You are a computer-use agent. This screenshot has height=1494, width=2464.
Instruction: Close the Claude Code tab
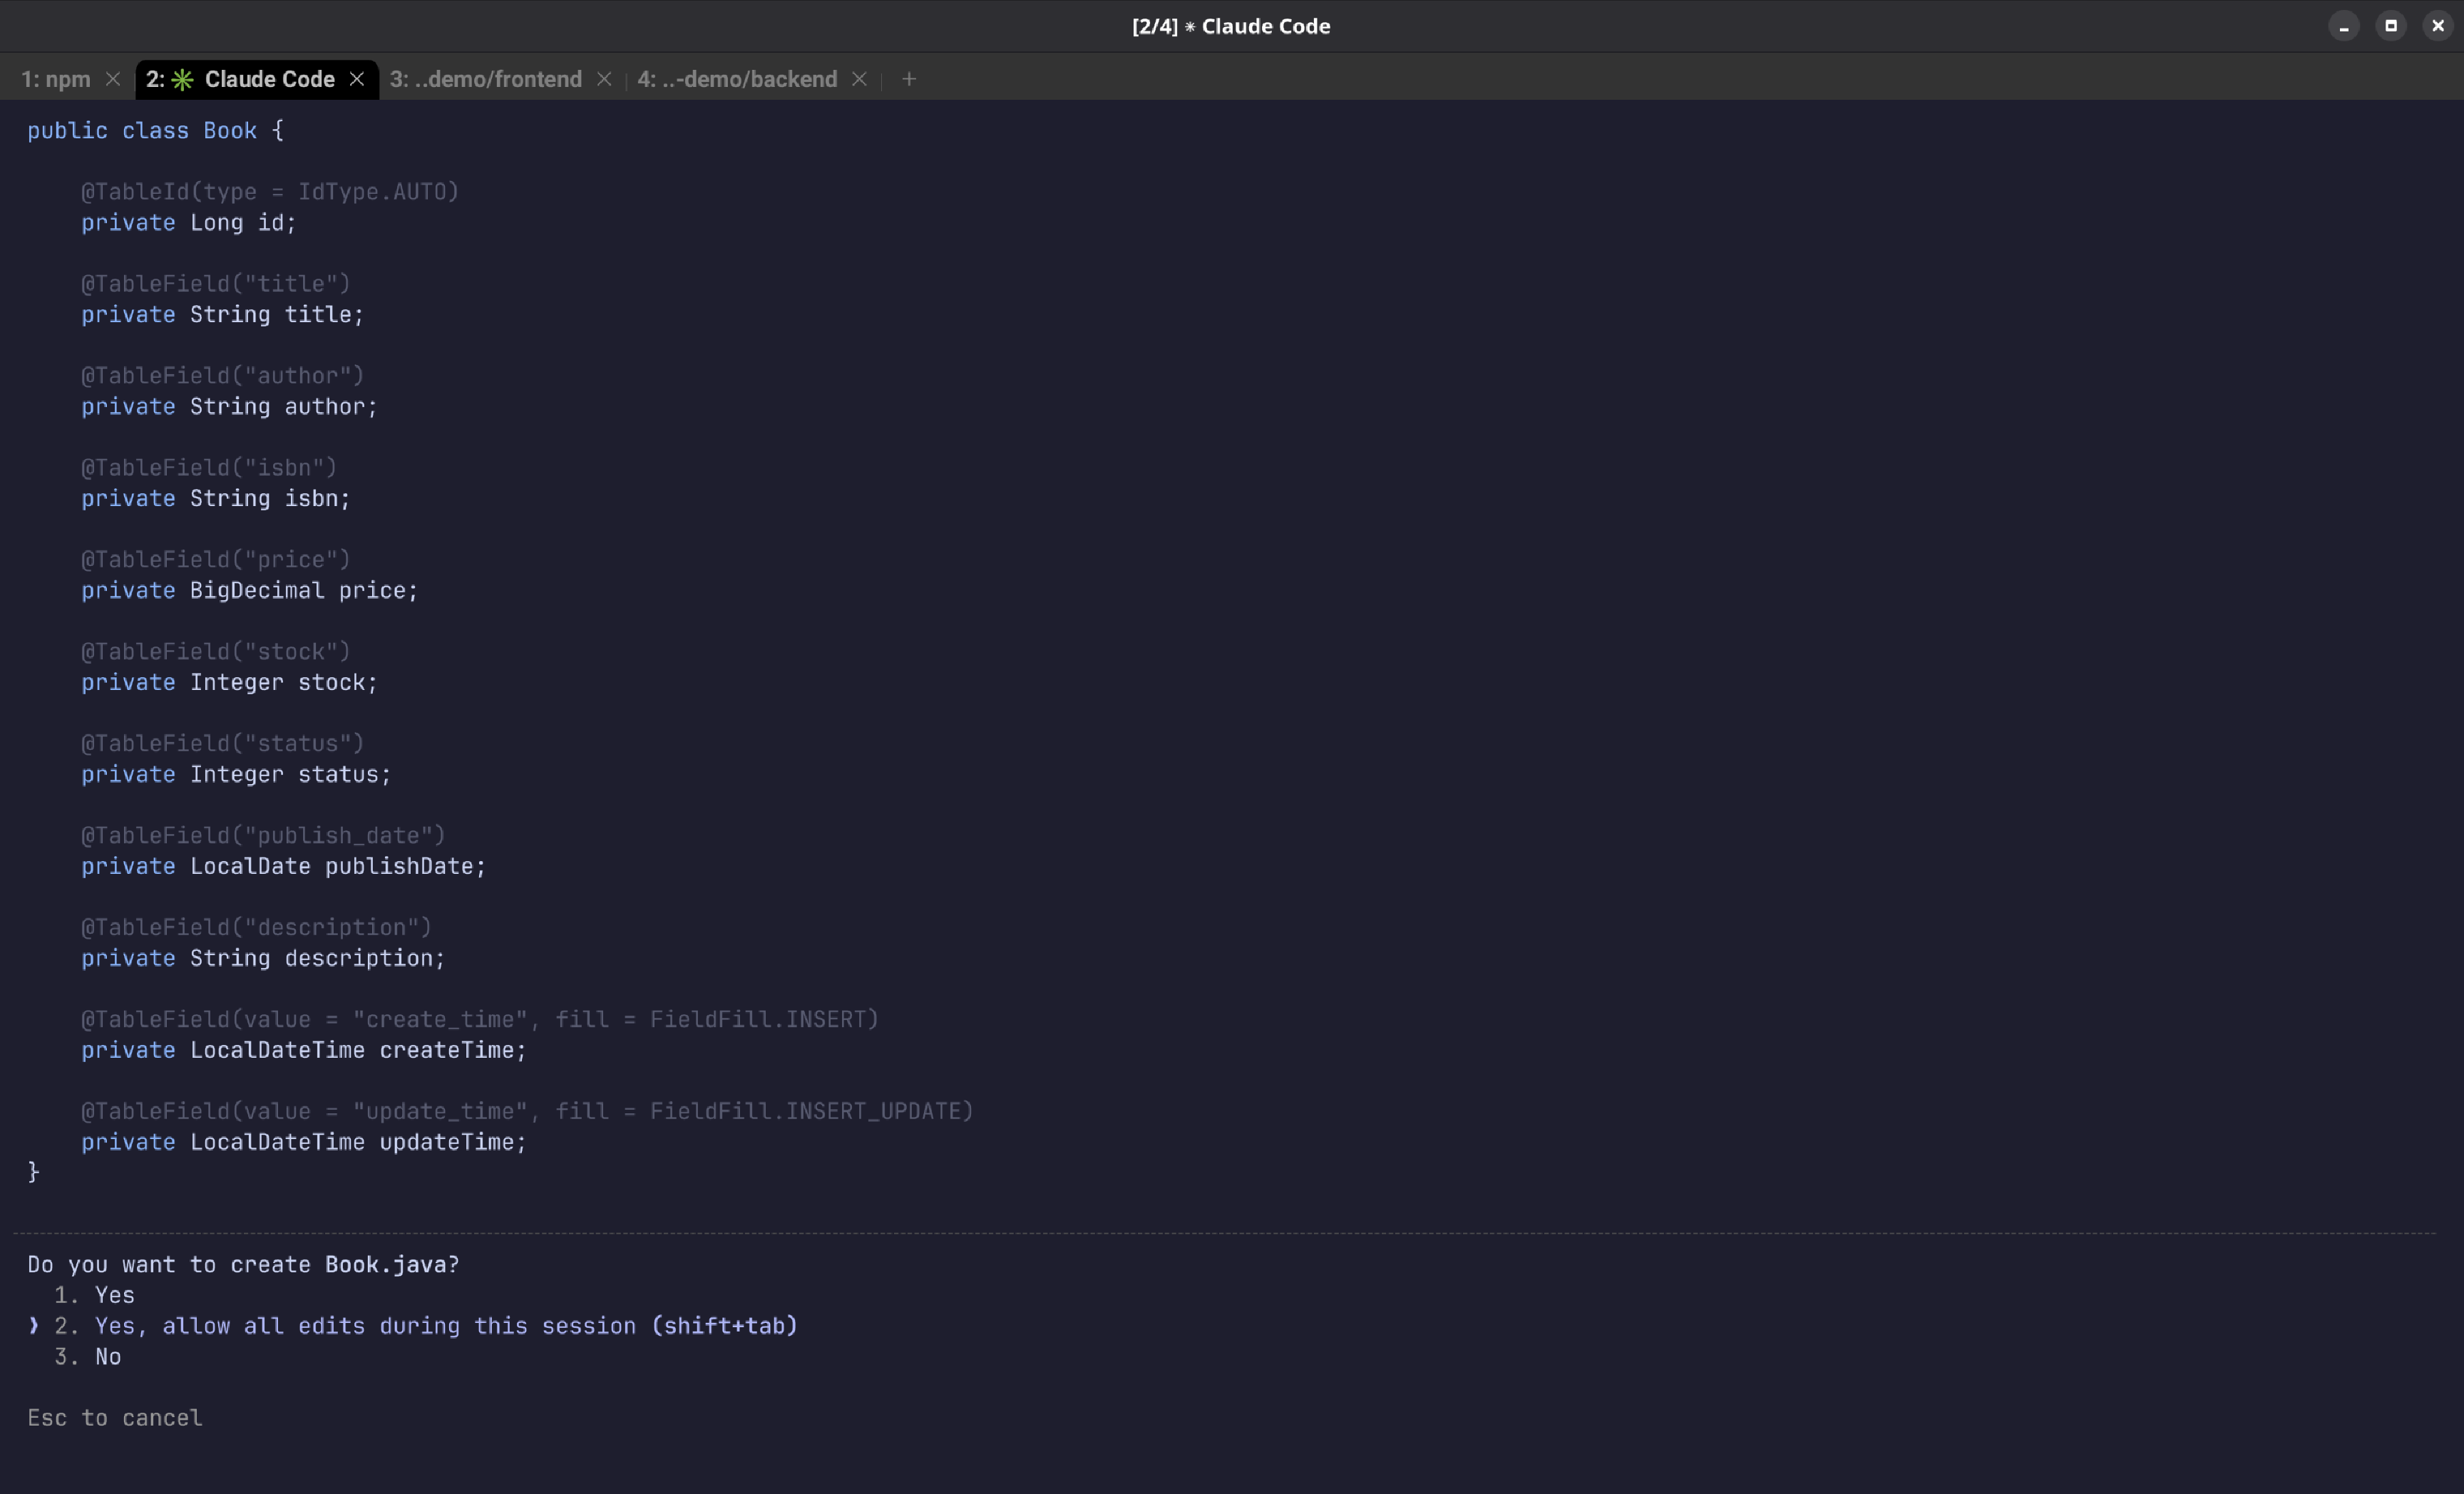357,79
